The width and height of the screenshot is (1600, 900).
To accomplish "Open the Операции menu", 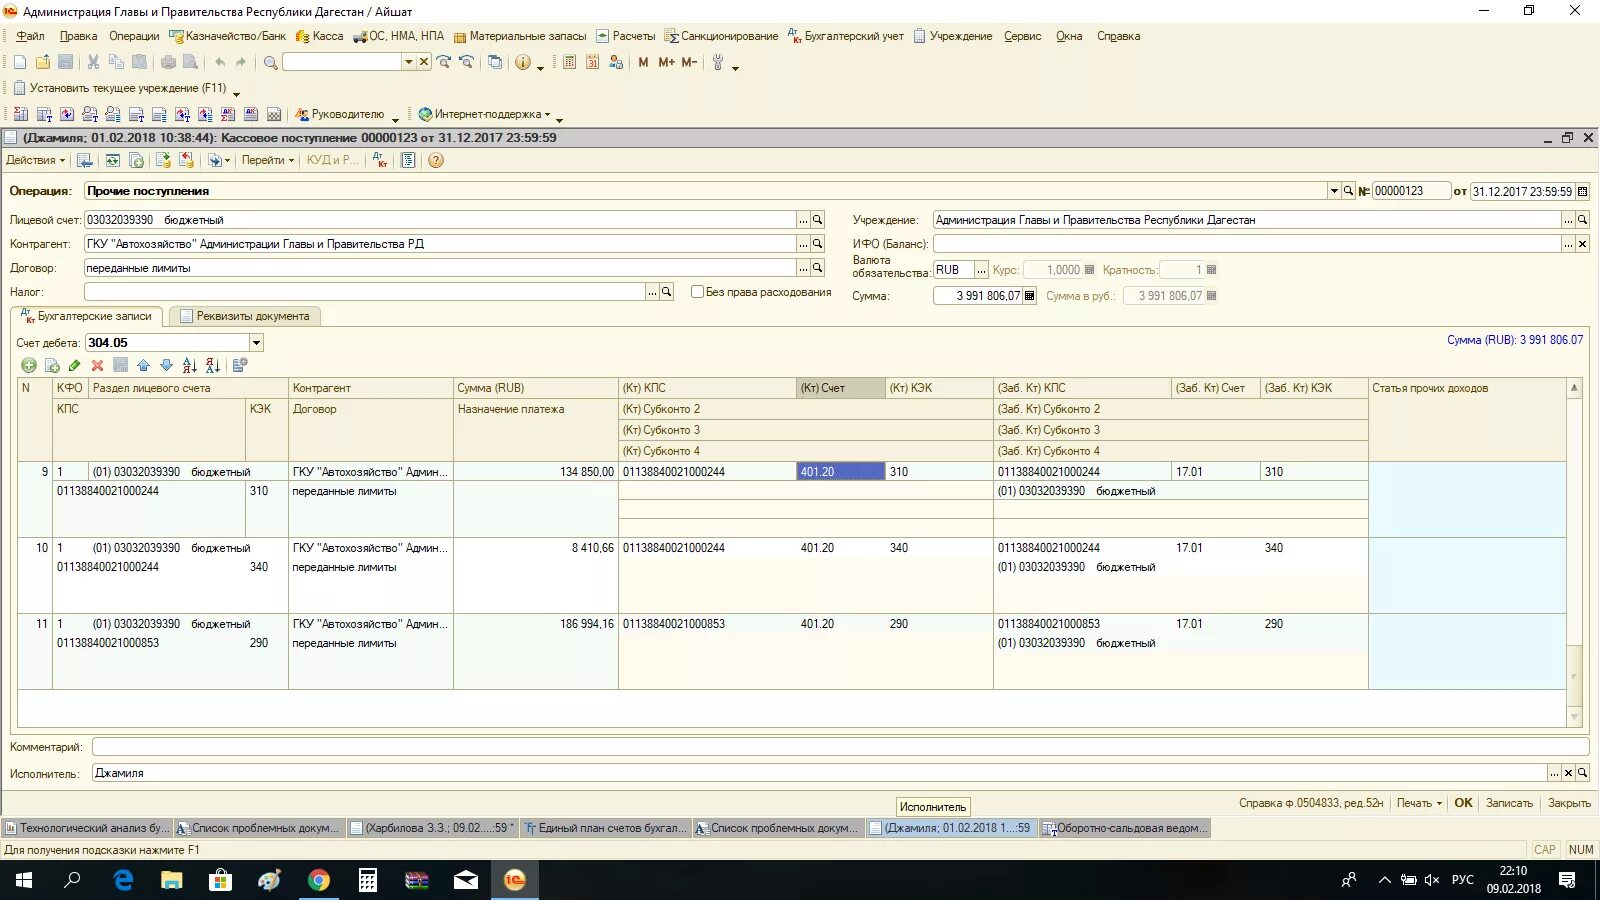I will click(134, 36).
